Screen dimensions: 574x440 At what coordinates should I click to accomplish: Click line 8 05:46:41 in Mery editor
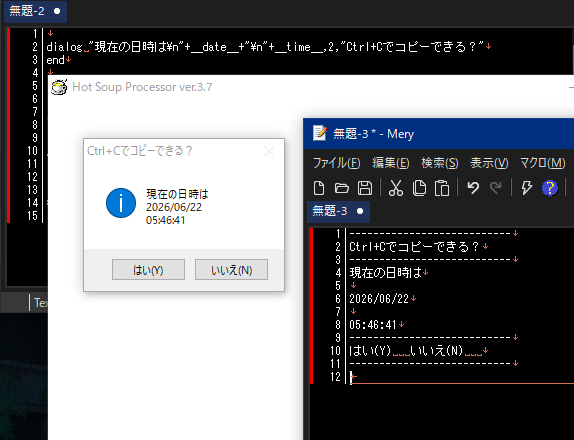pos(373,325)
